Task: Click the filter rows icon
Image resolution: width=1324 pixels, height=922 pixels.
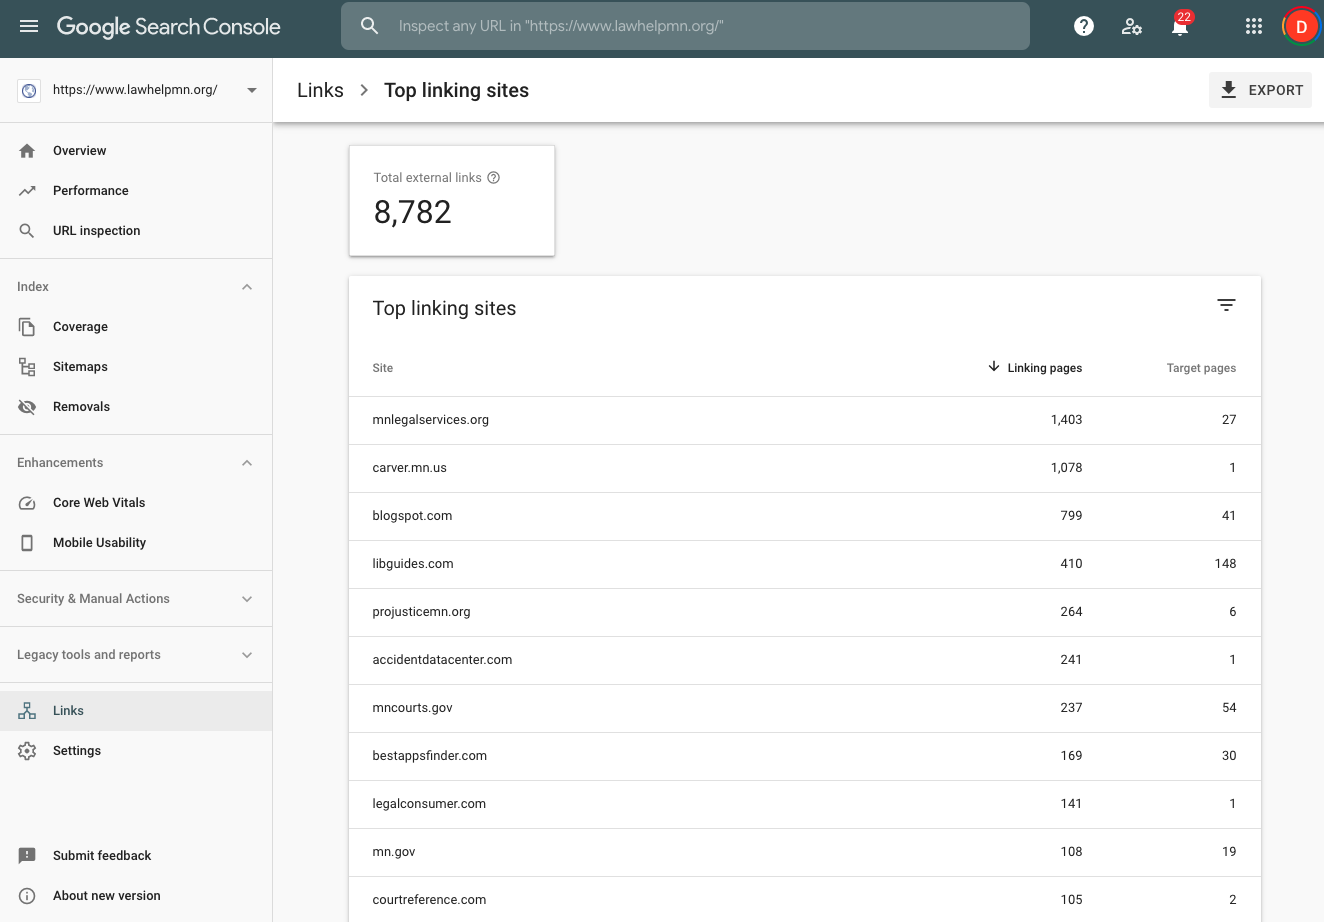Action: [x=1226, y=305]
